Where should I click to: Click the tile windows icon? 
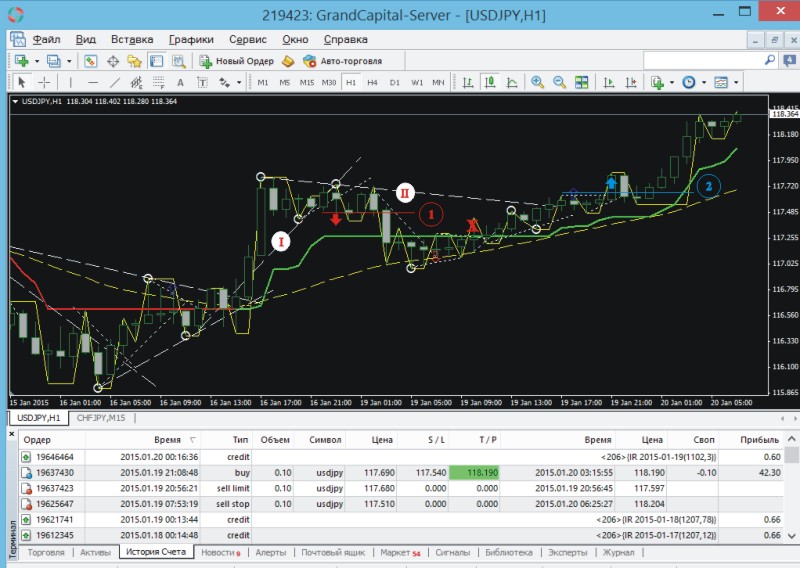582,82
